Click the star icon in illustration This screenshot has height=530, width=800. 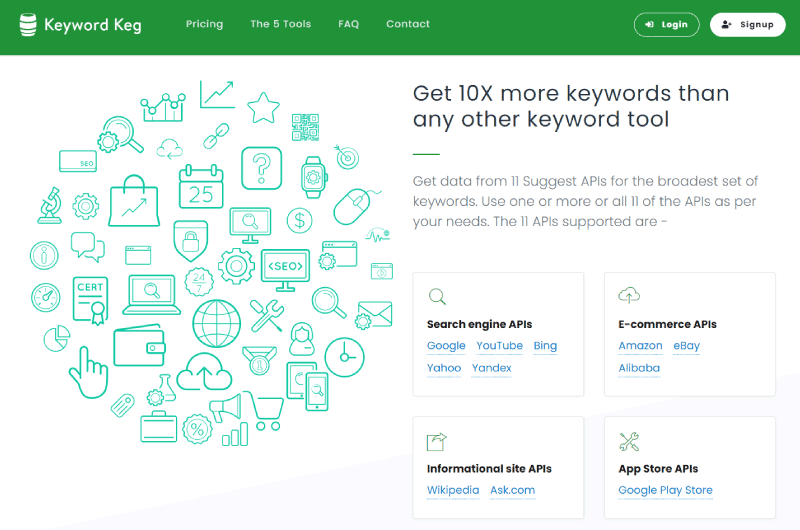coord(263,108)
